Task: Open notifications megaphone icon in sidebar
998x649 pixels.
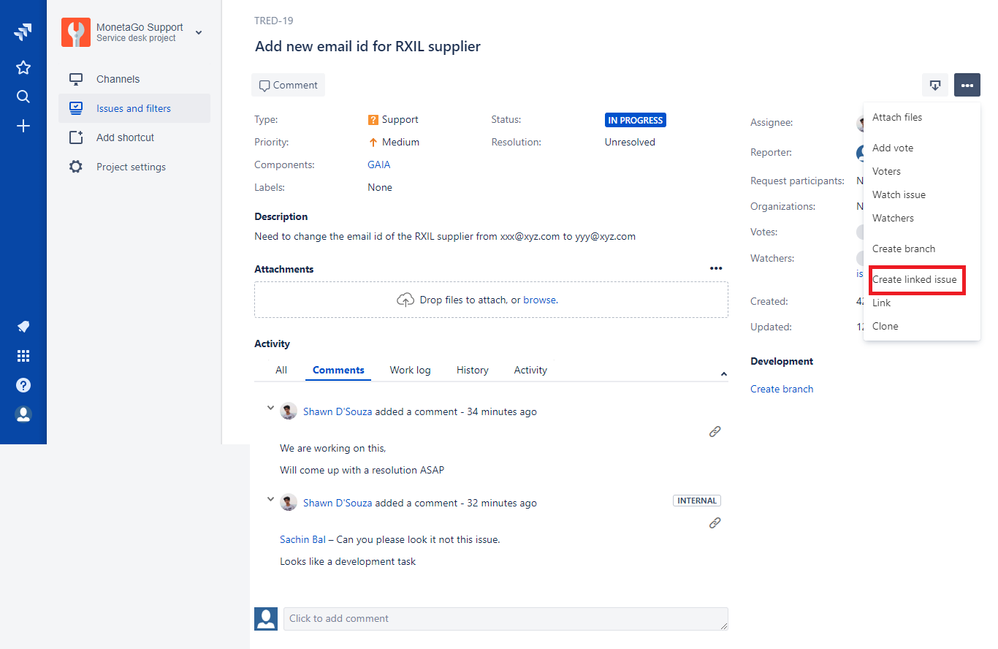Action: pos(23,326)
